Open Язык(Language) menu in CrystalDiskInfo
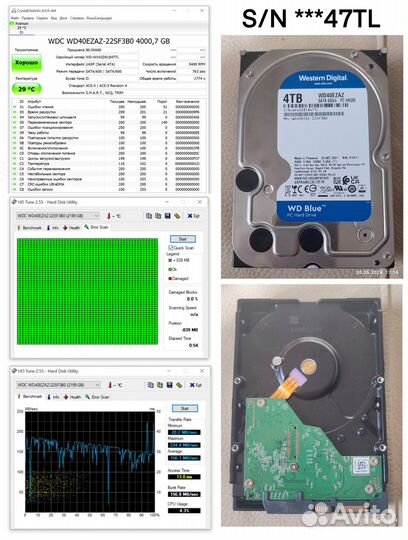The height and width of the screenshot is (540, 408). (99, 18)
